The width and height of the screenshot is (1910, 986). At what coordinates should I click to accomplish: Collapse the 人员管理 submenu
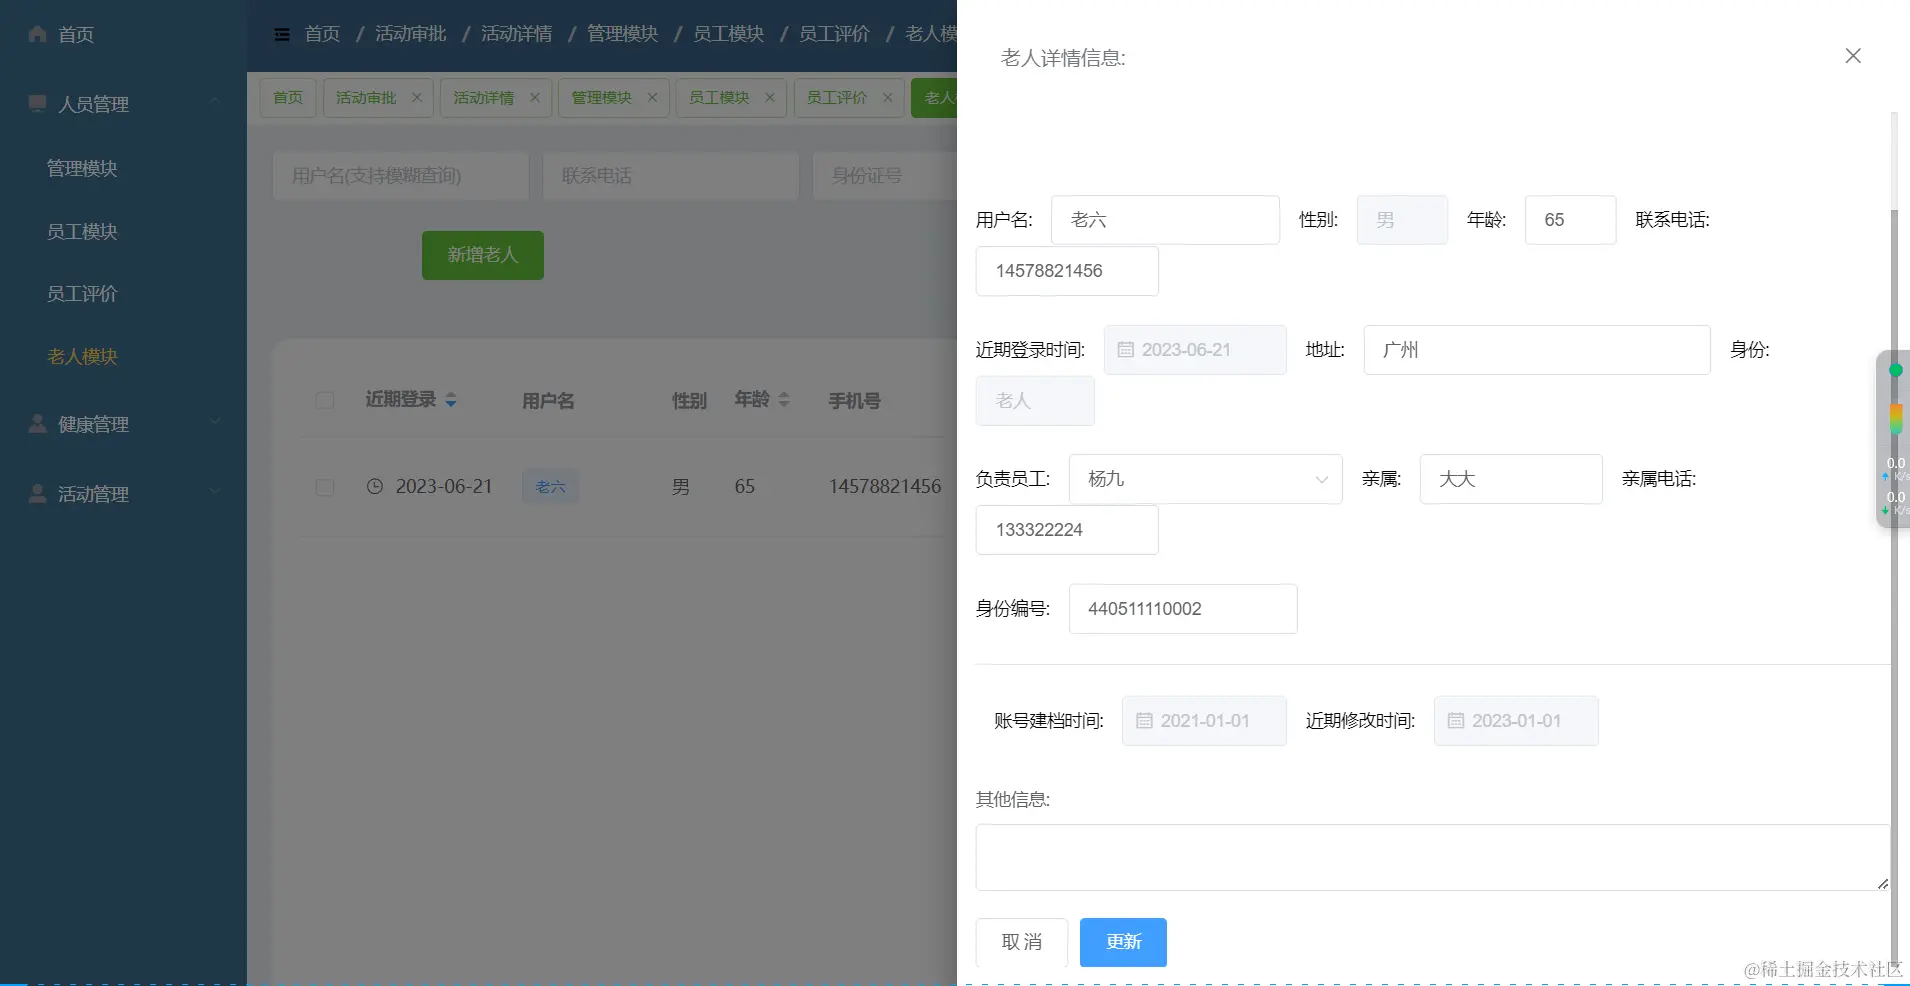[214, 103]
